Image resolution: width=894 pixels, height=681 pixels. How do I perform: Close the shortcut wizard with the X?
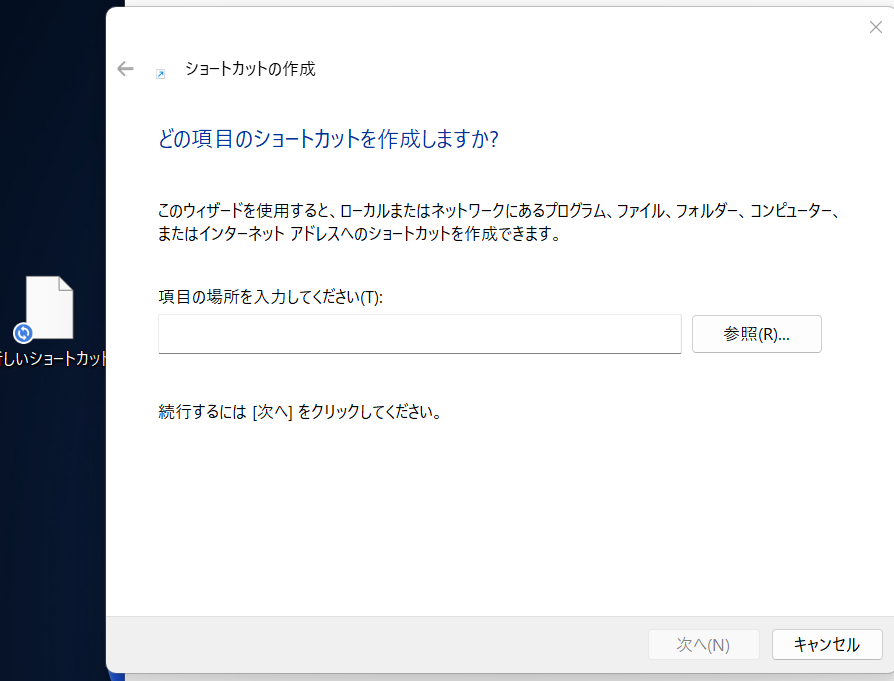875,28
